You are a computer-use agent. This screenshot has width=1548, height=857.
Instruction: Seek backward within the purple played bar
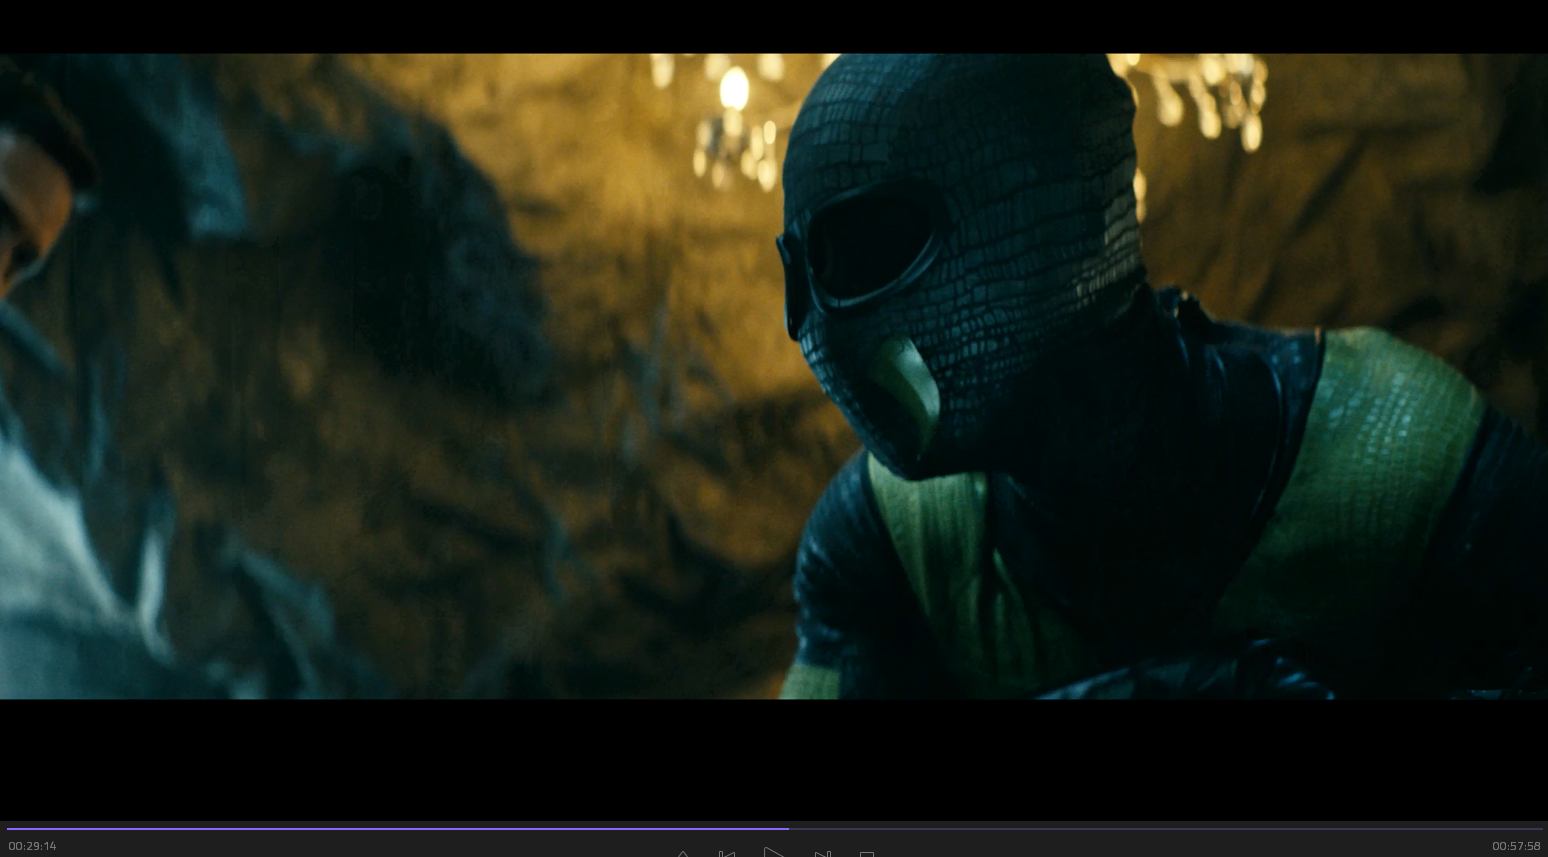coord(400,828)
